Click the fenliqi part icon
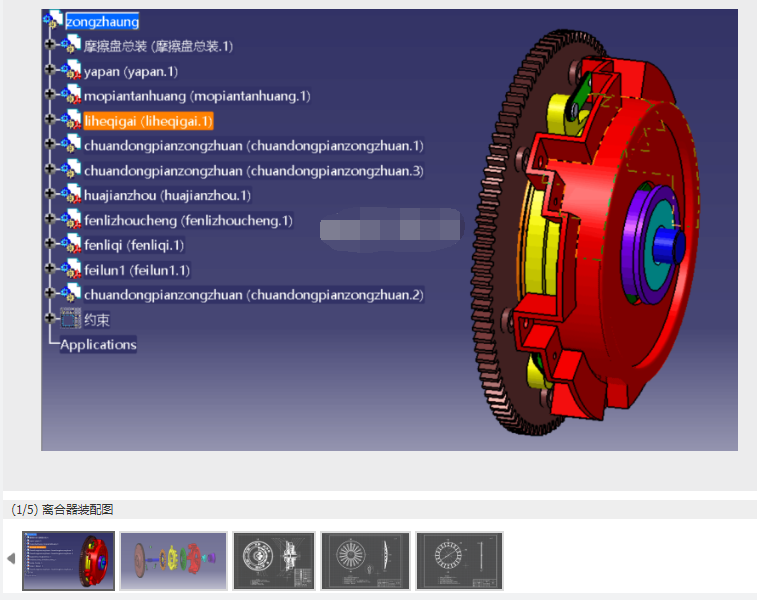This screenshot has height=600, width=757. pyautogui.click(x=71, y=243)
